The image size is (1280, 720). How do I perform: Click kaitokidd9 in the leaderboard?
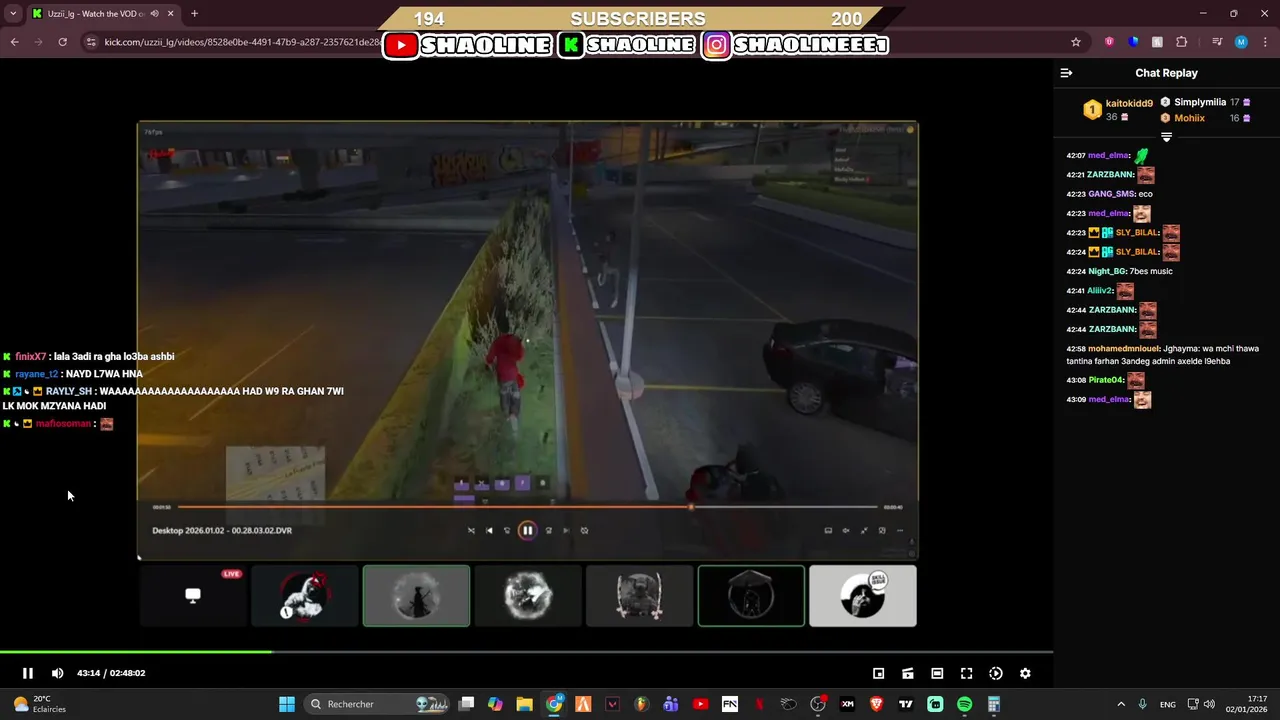pyautogui.click(x=1129, y=103)
